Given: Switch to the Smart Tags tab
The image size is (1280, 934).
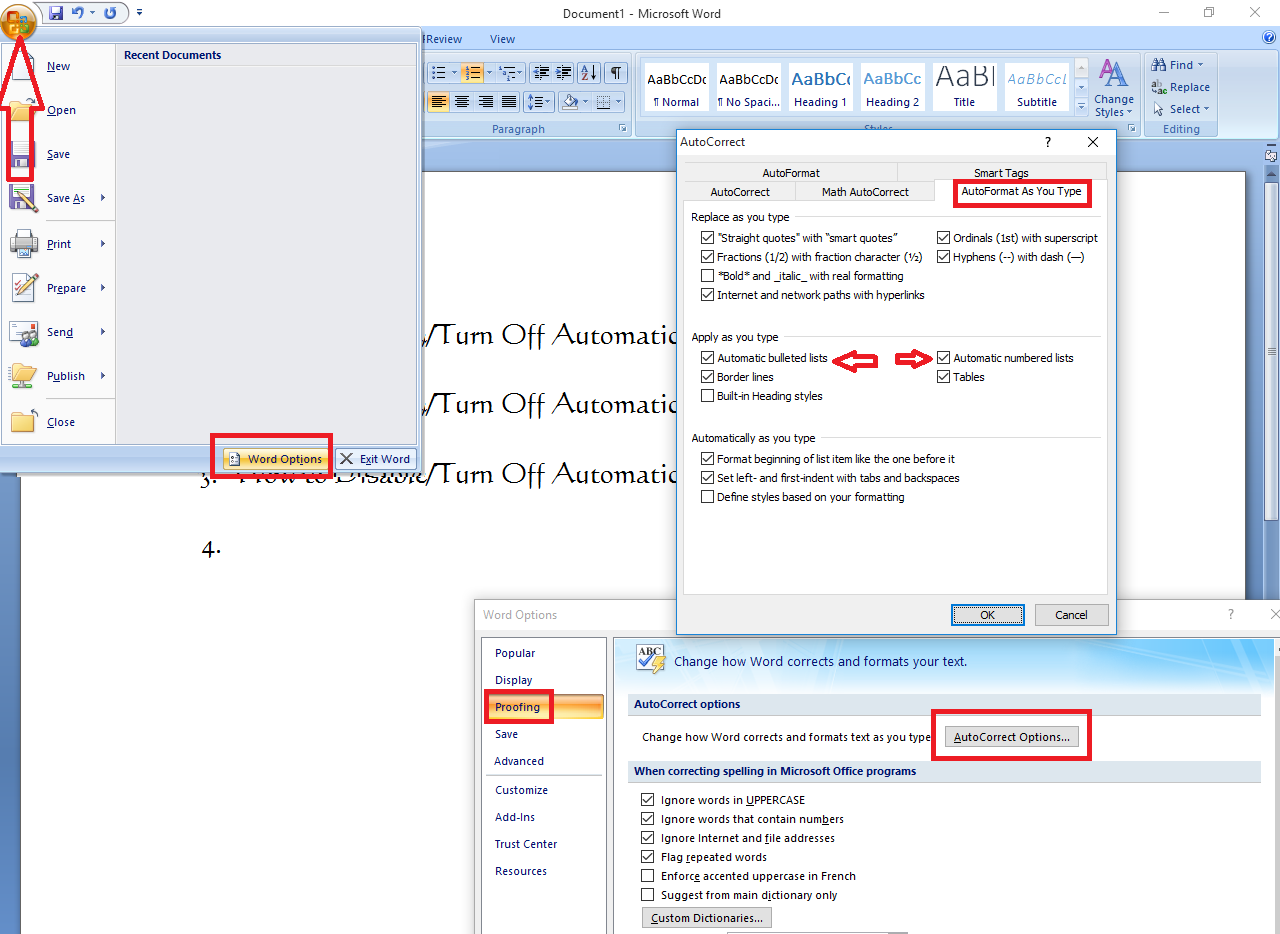Looking at the screenshot, I should pos(1001,173).
